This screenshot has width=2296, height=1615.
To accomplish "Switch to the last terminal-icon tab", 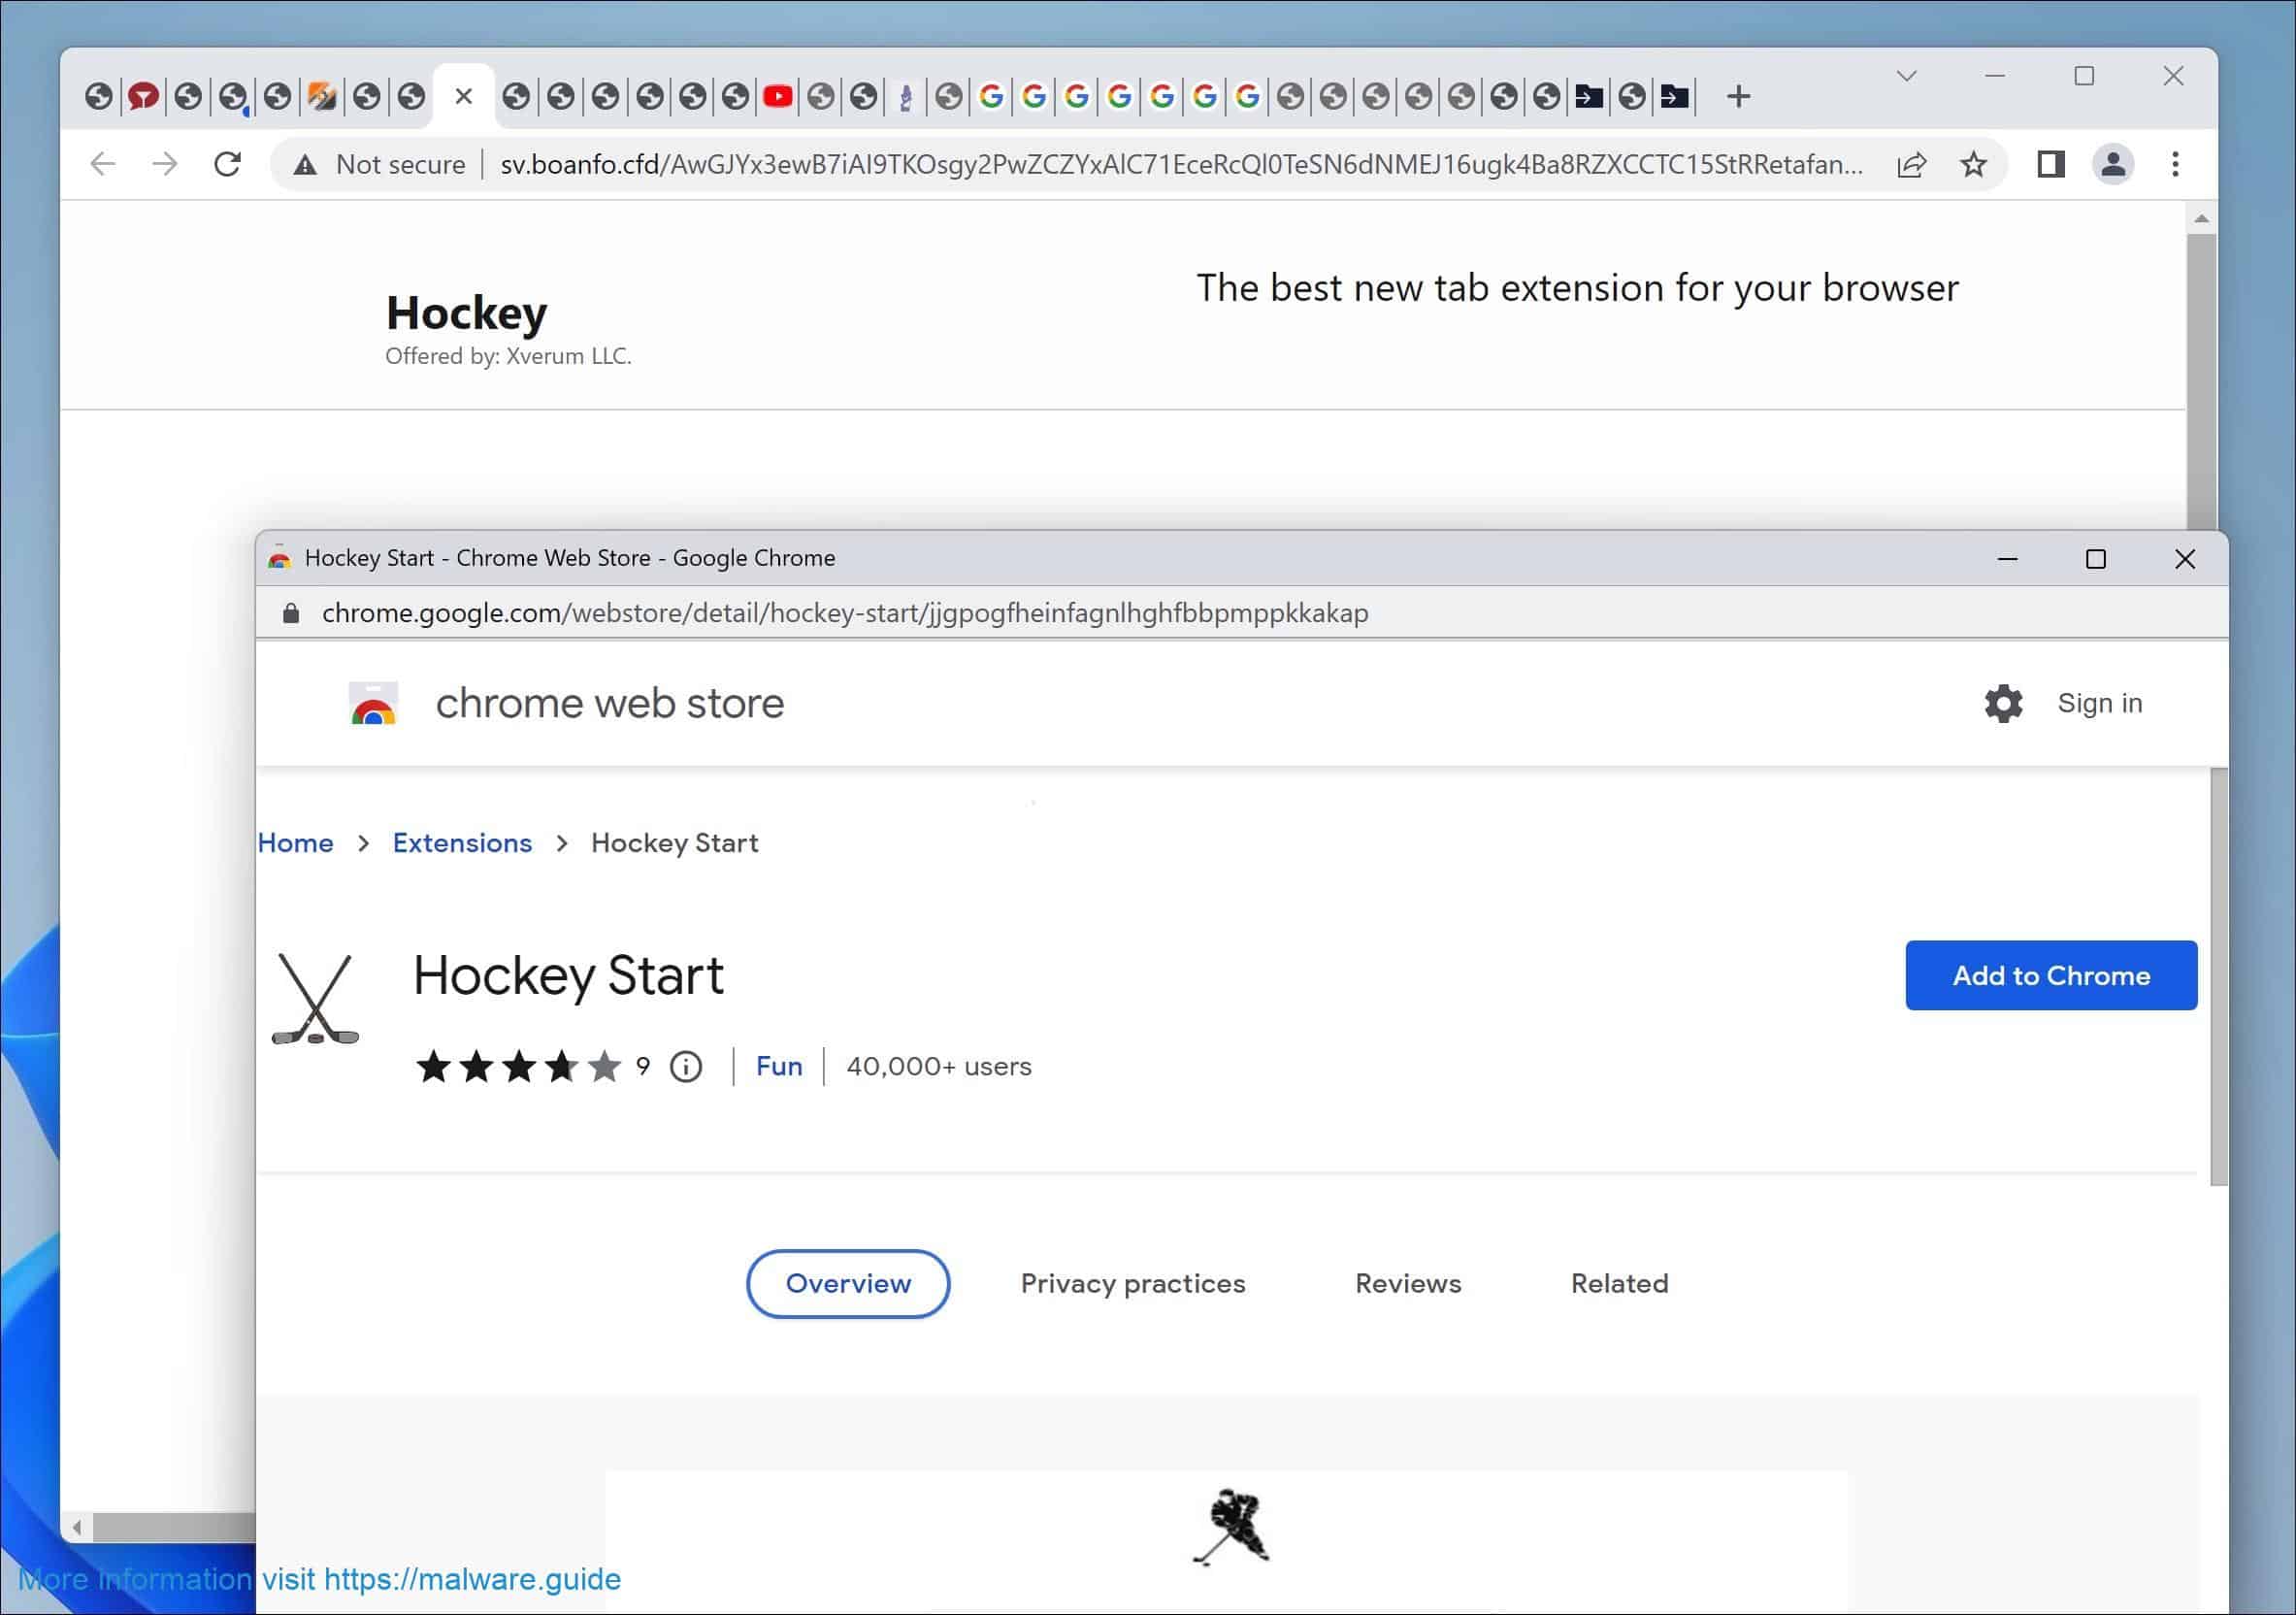I will tap(1674, 97).
